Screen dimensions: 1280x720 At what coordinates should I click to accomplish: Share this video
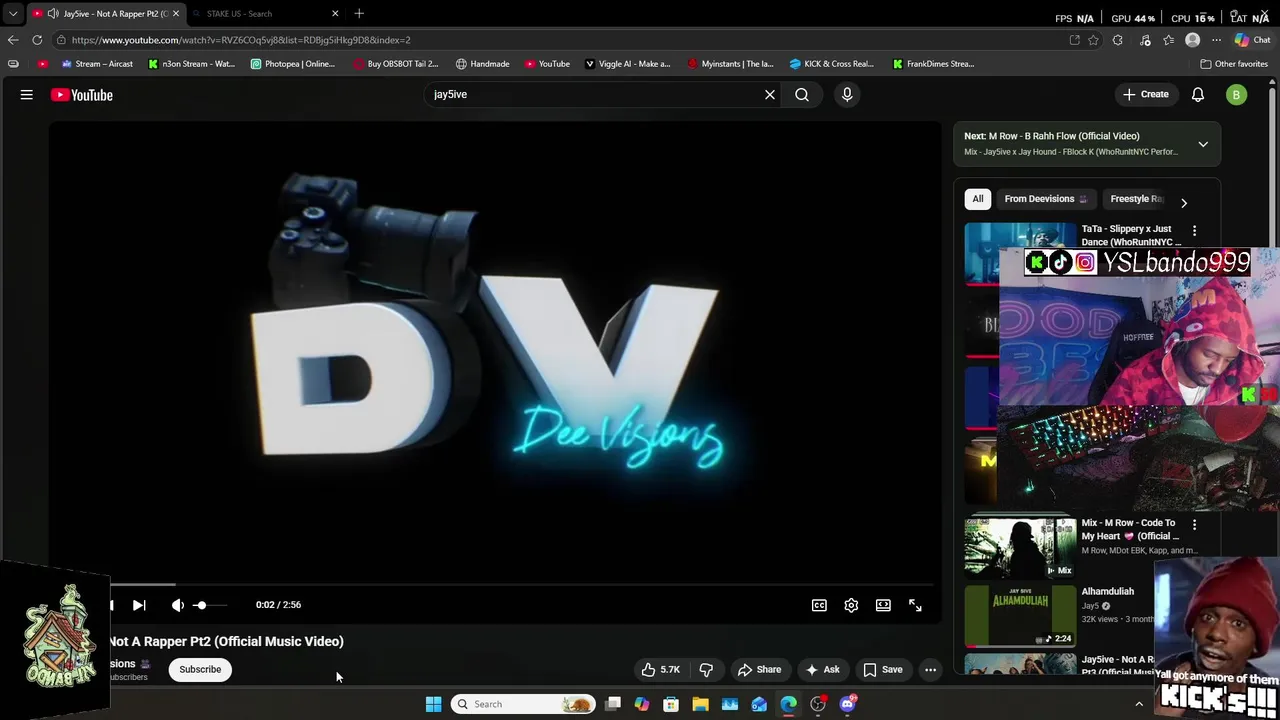[759, 670]
